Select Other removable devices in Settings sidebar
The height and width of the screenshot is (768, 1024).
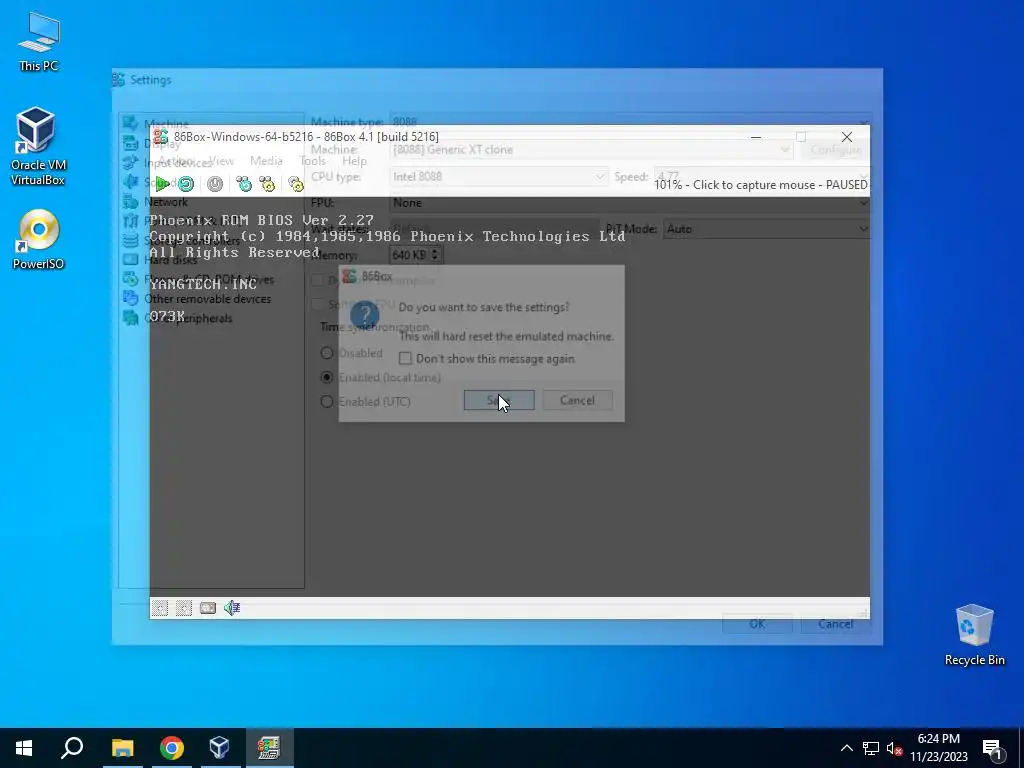pyautogui.click(x=208, y=299)
